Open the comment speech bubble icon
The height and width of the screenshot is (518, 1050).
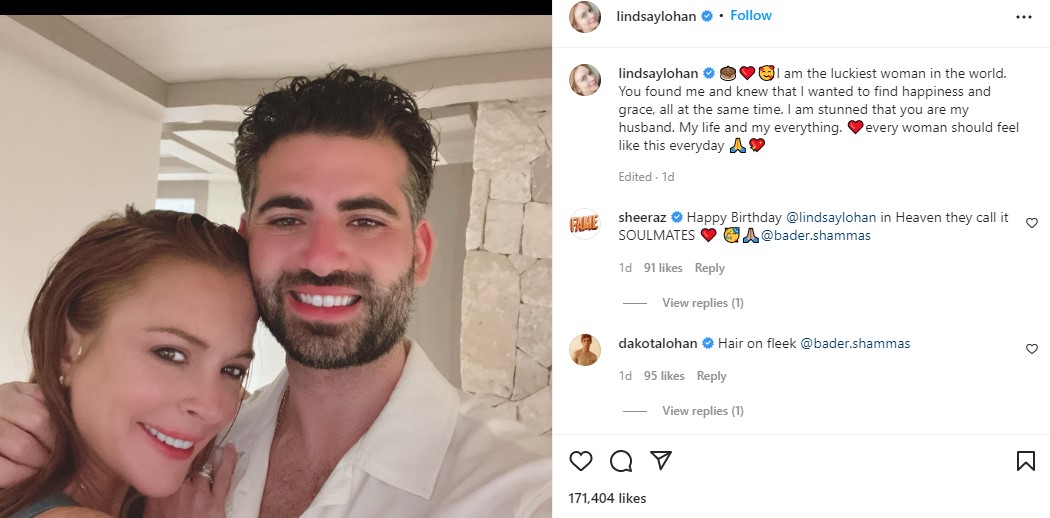coord(621,460)
